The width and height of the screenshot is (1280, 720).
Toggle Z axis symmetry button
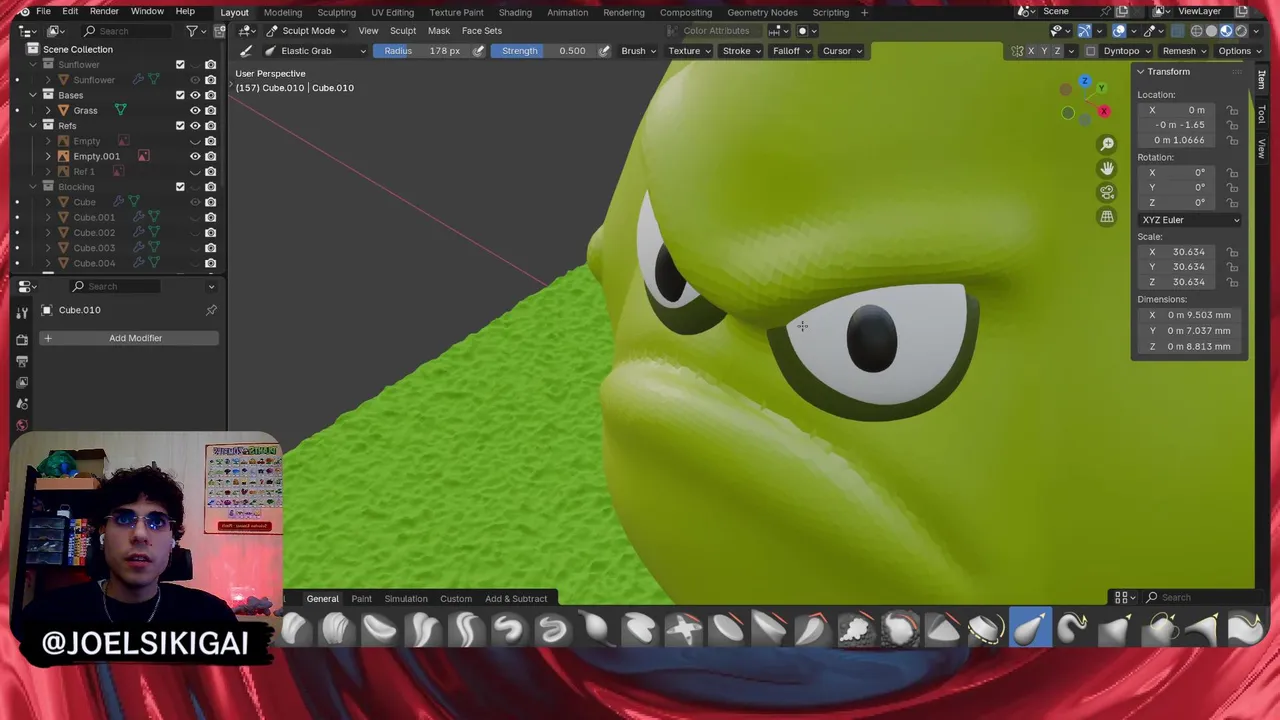click(1057, 51)
